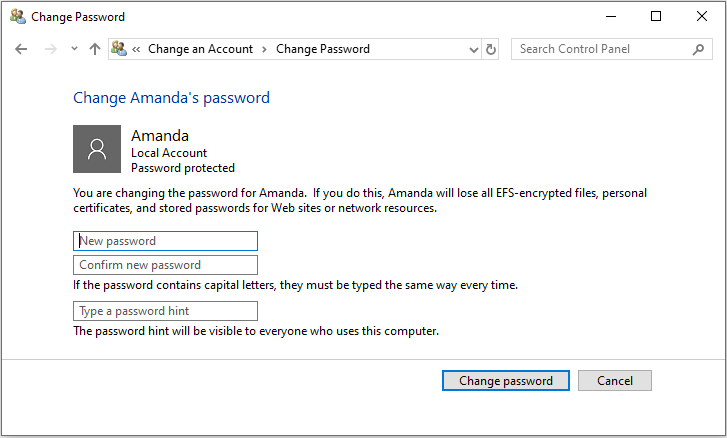The width and height of the screenshot is (727, 438).
Task: Open the Change an Account breadcrumb
Action: point(200,49)
